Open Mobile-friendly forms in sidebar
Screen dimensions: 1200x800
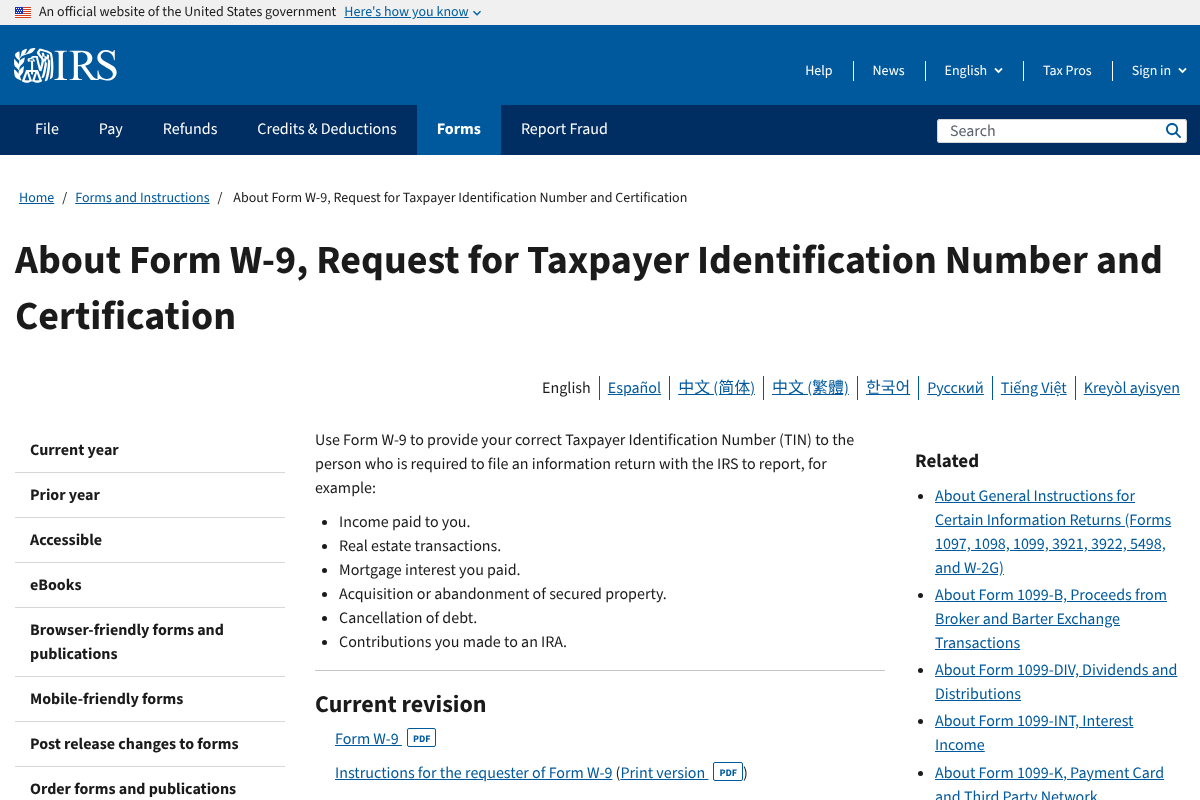pos(150,699)
